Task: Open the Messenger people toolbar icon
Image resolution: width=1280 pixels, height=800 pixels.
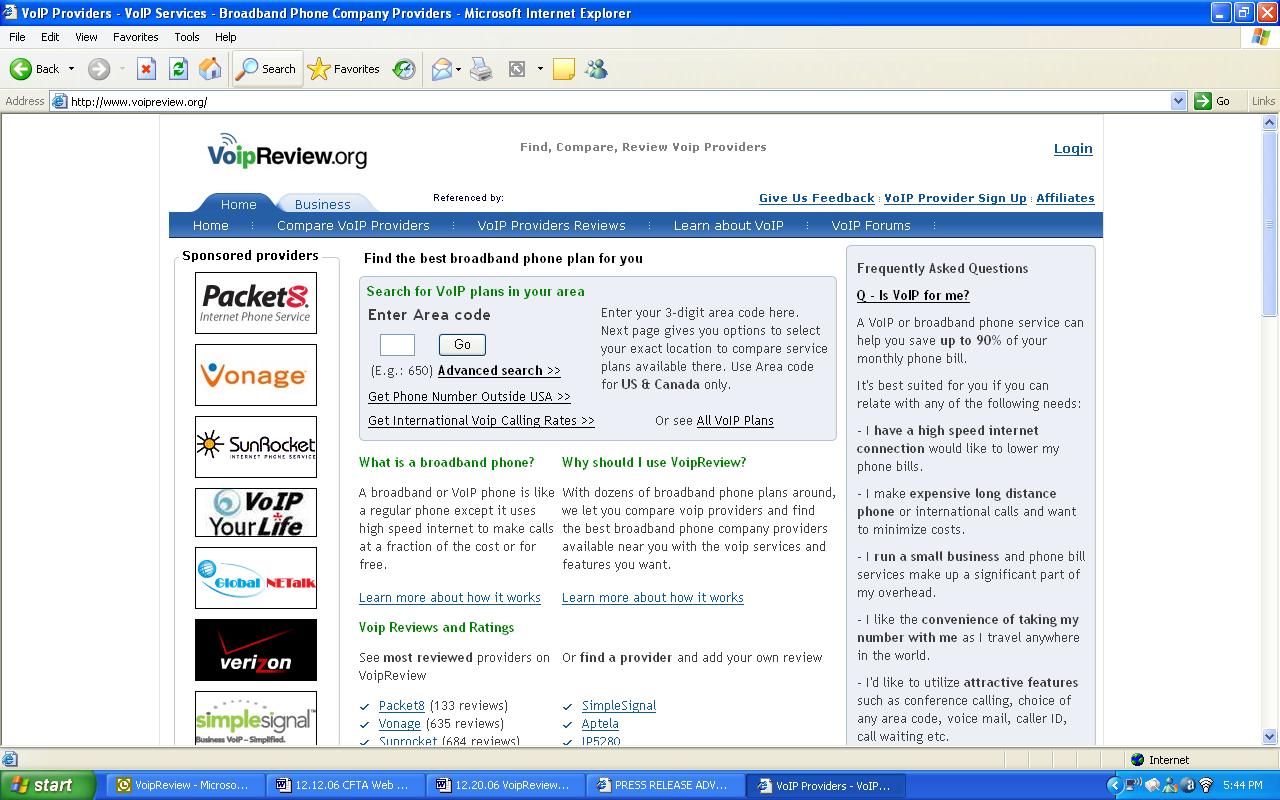Action: click(597, 69)
